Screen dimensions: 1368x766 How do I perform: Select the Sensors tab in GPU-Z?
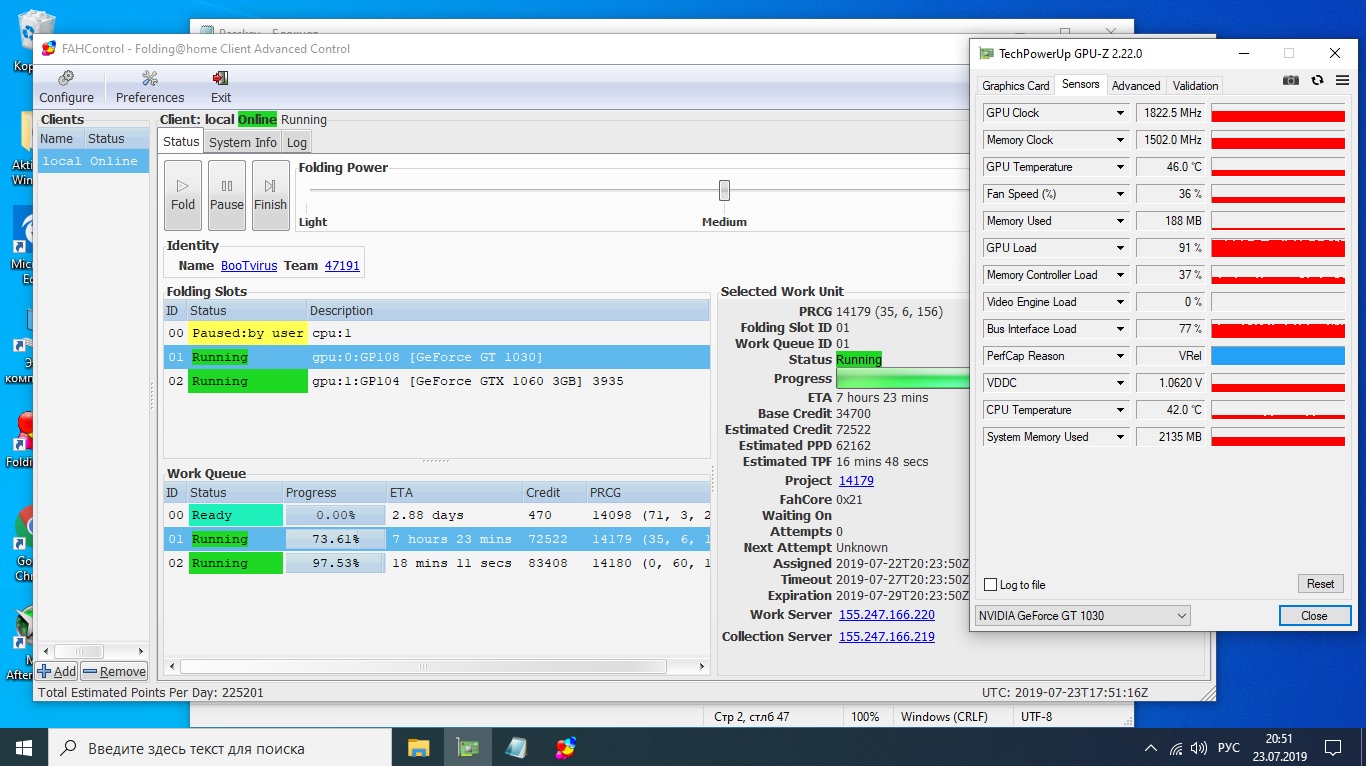[1081, 85]
